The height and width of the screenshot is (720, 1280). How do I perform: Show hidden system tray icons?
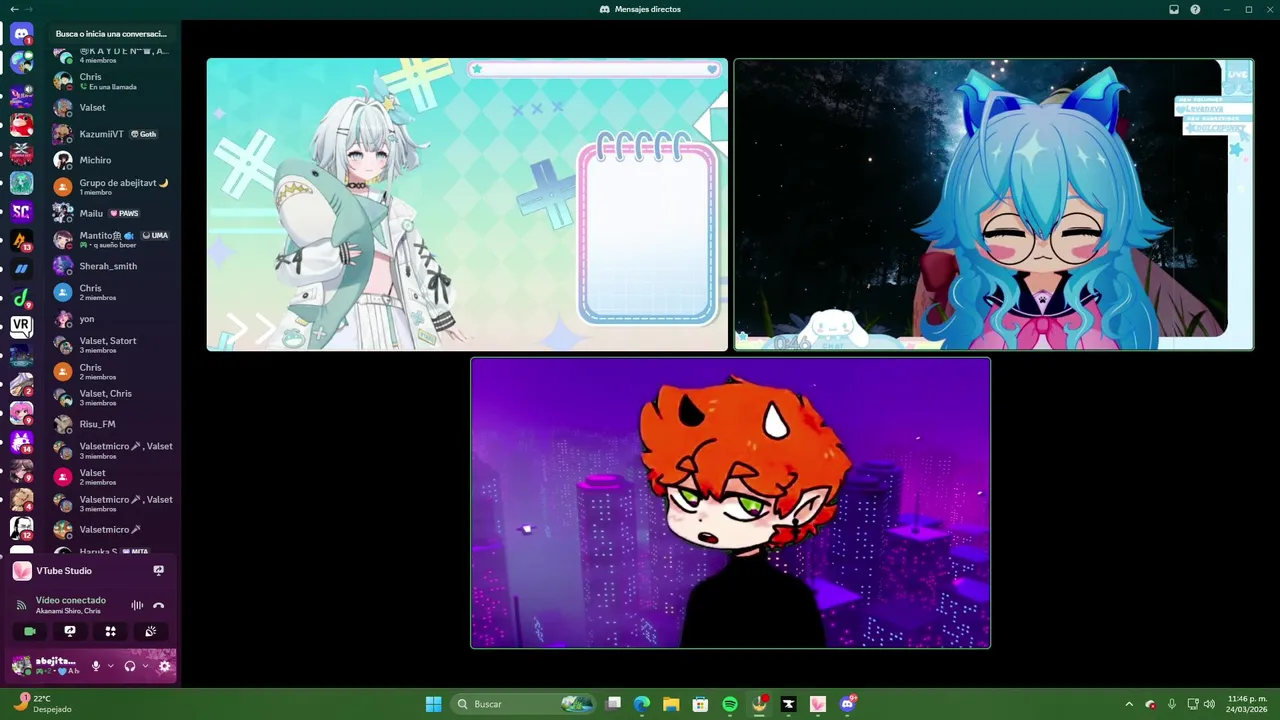coord(1129,704)
